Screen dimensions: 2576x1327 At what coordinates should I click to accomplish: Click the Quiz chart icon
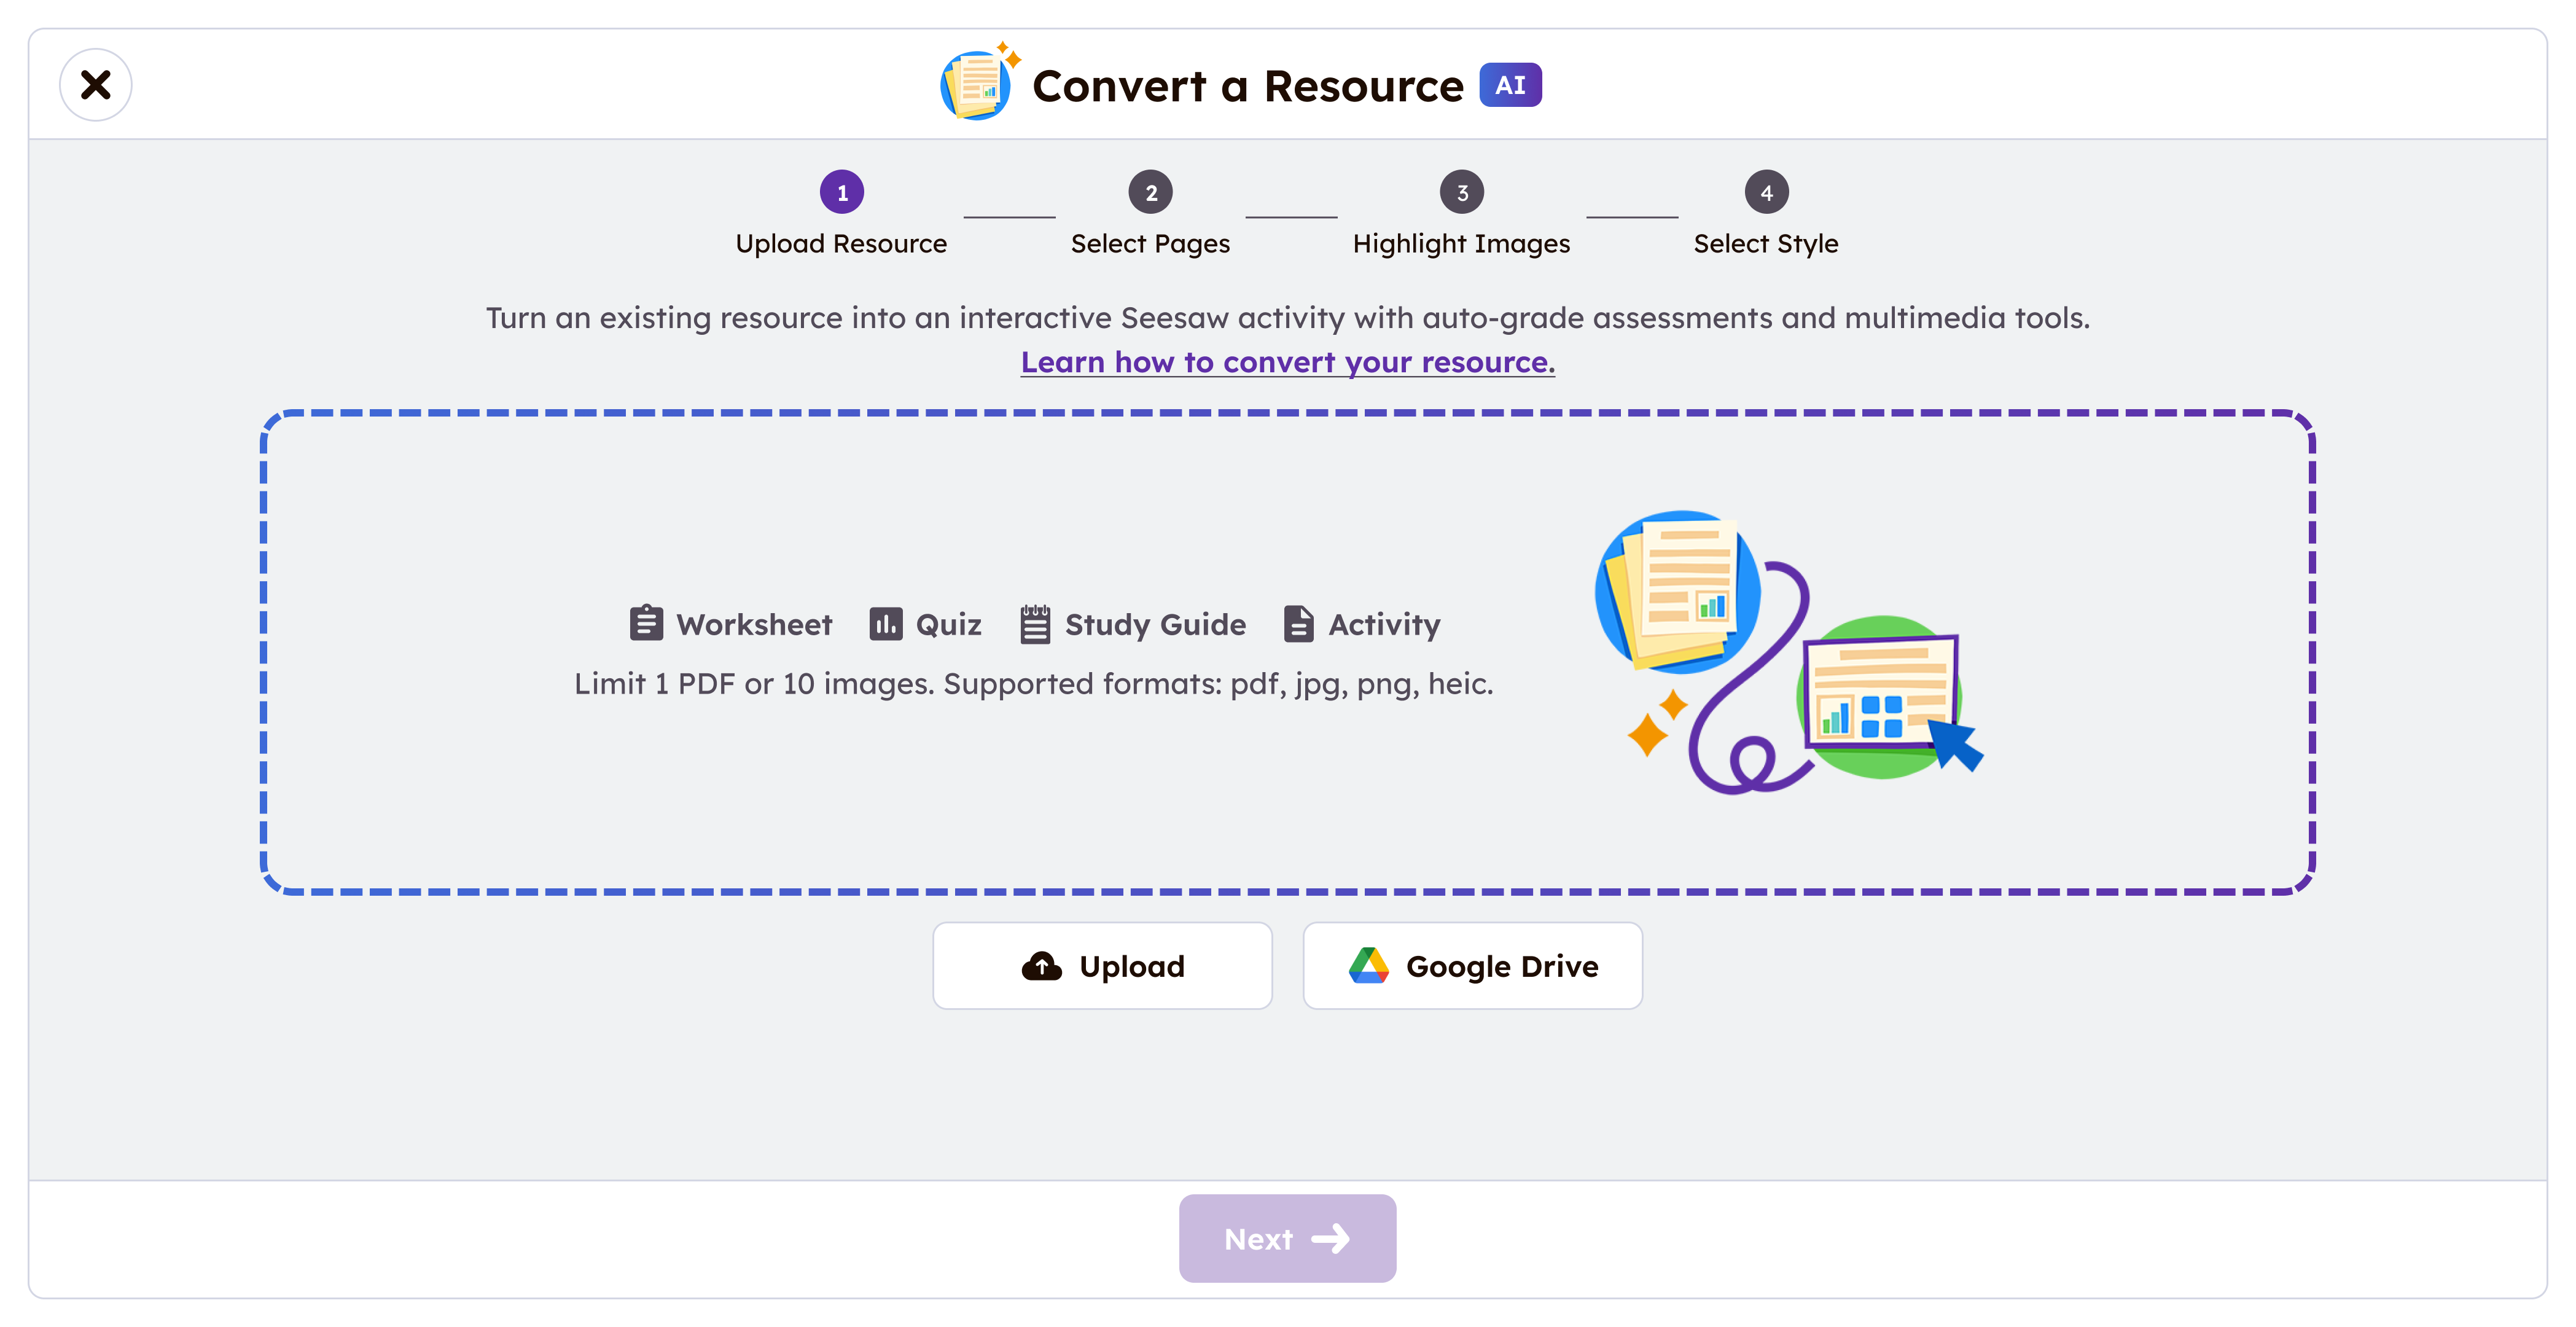tap(885, 623)
